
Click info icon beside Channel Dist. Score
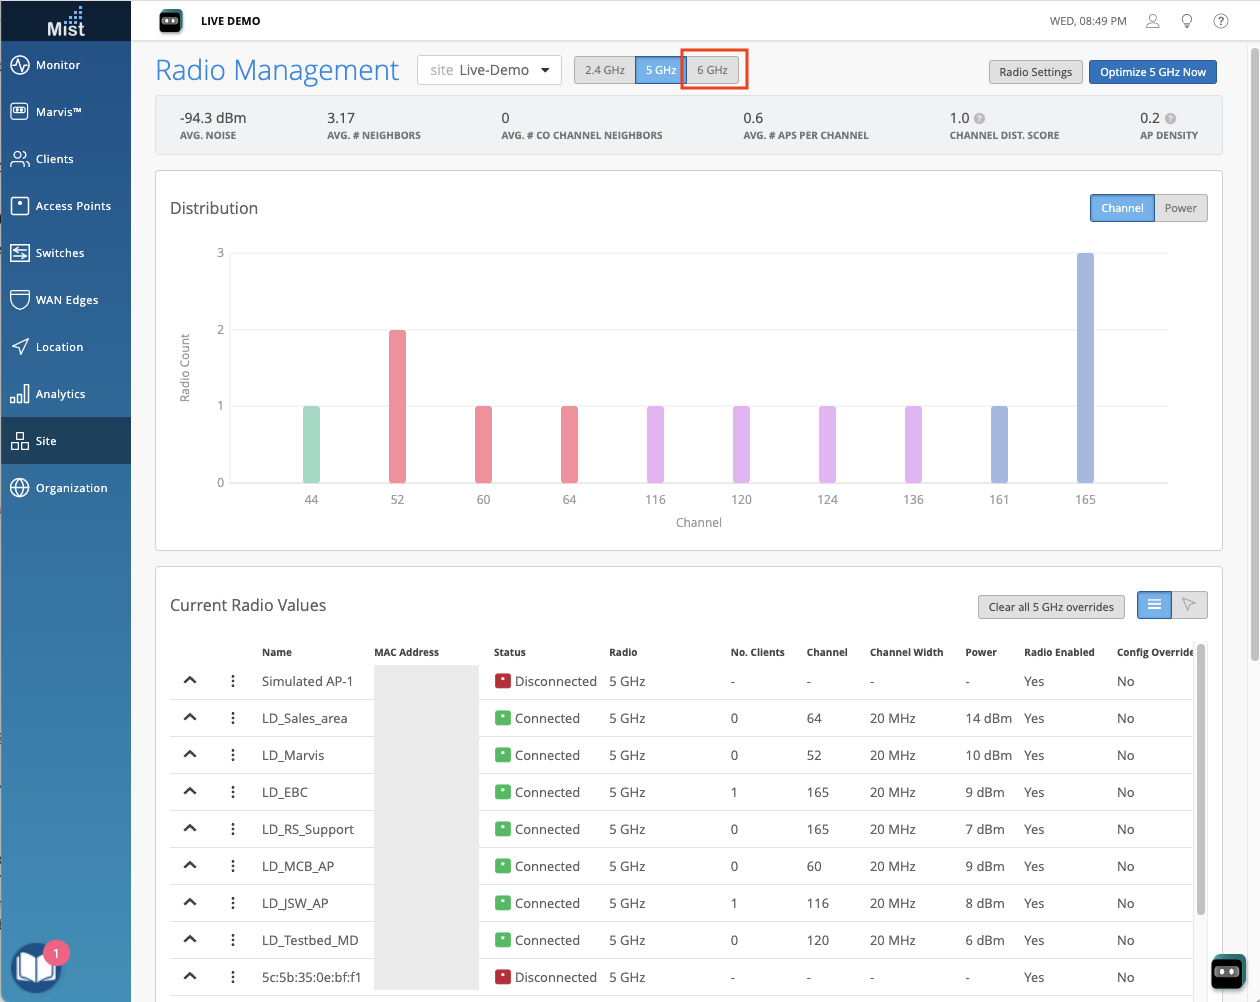[980, 118]
